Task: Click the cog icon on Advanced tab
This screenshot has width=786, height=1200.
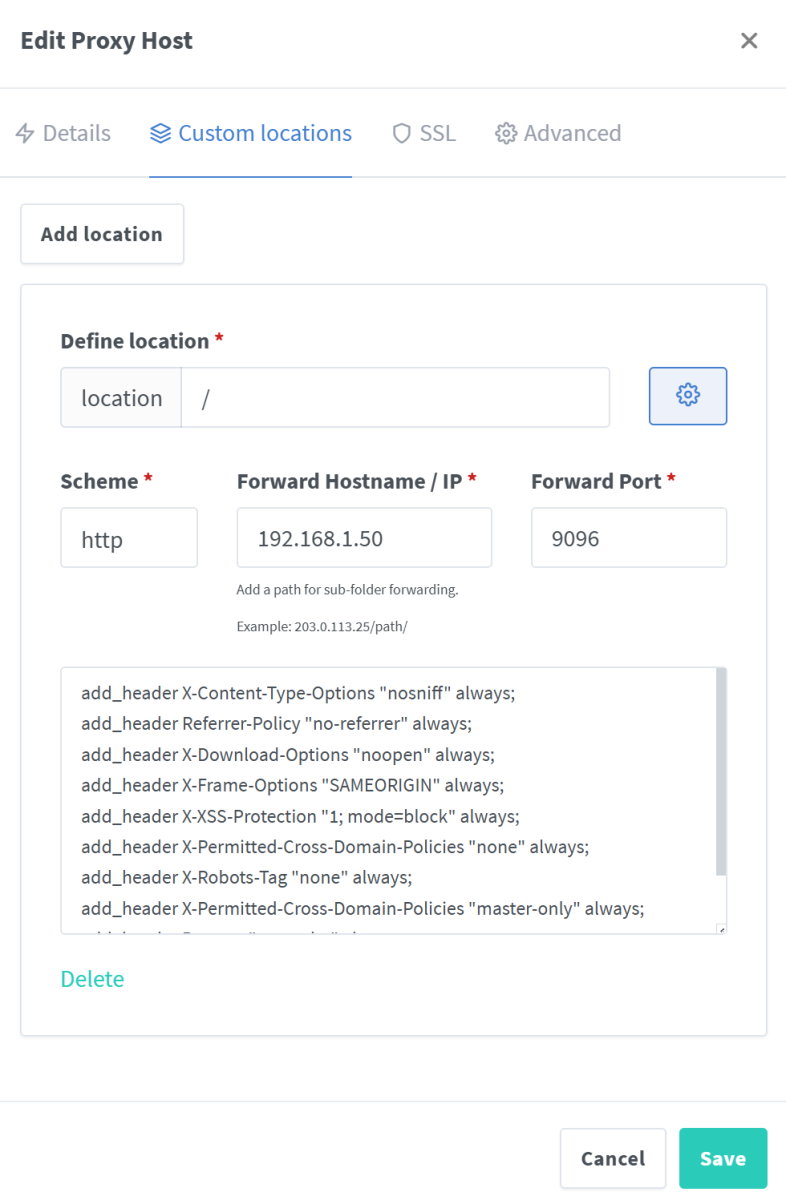Action: point(506,133)
